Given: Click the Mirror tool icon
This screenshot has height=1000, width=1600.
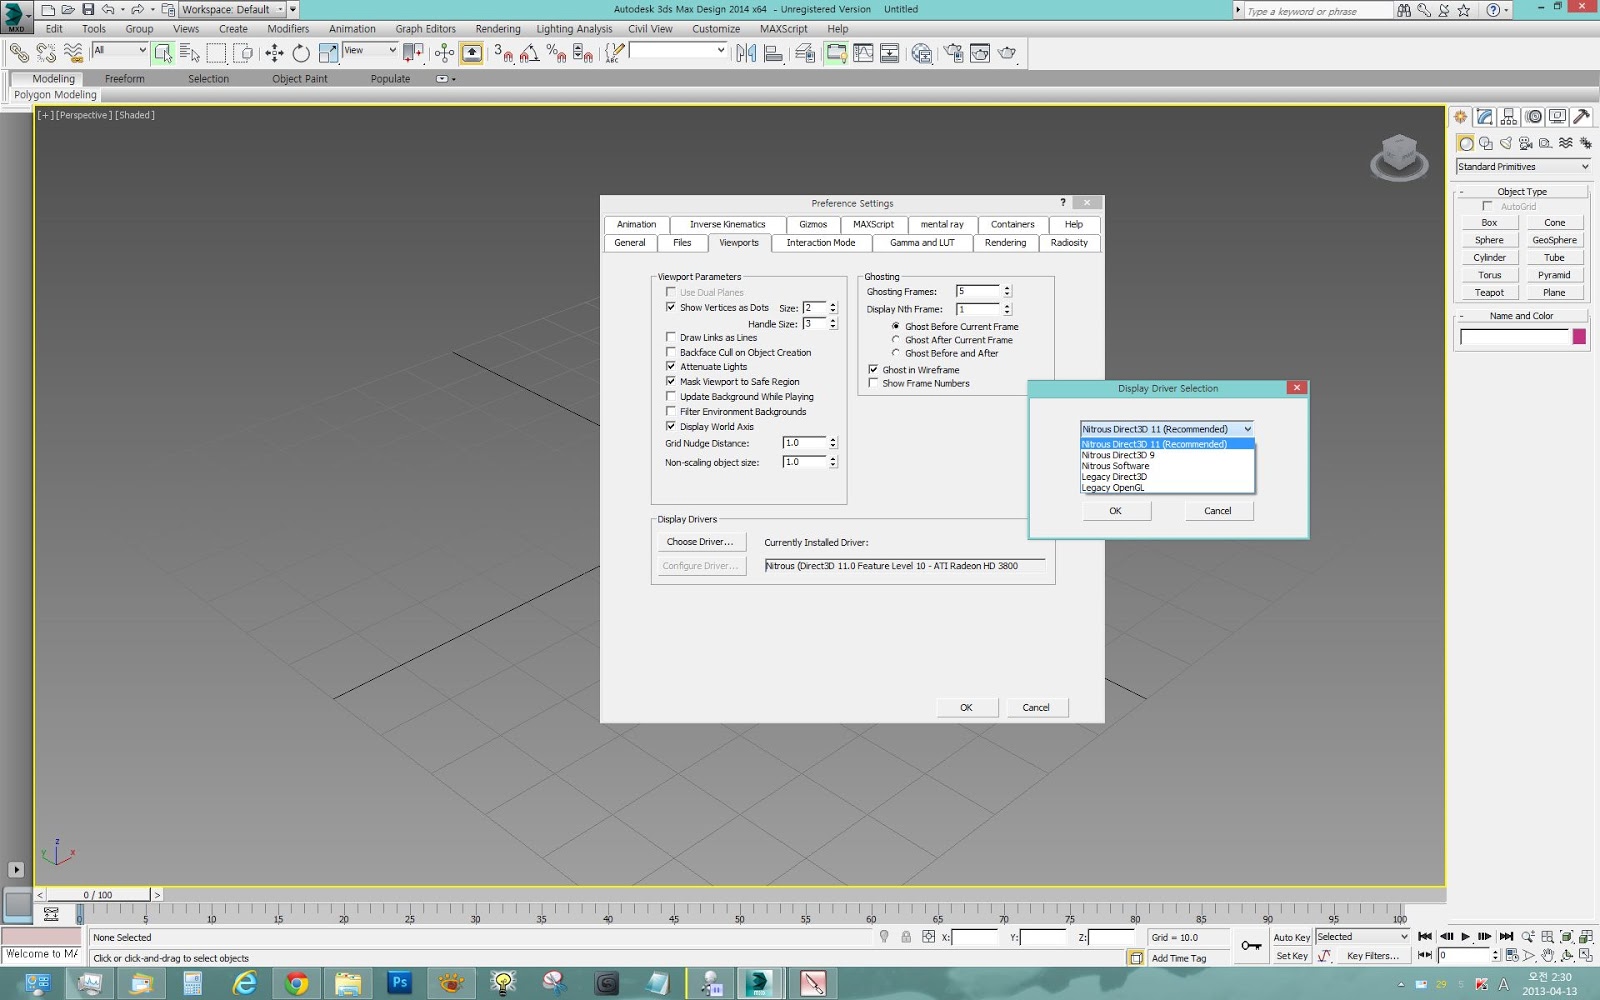Looking at the screenshot, I should tap(746, 53).
